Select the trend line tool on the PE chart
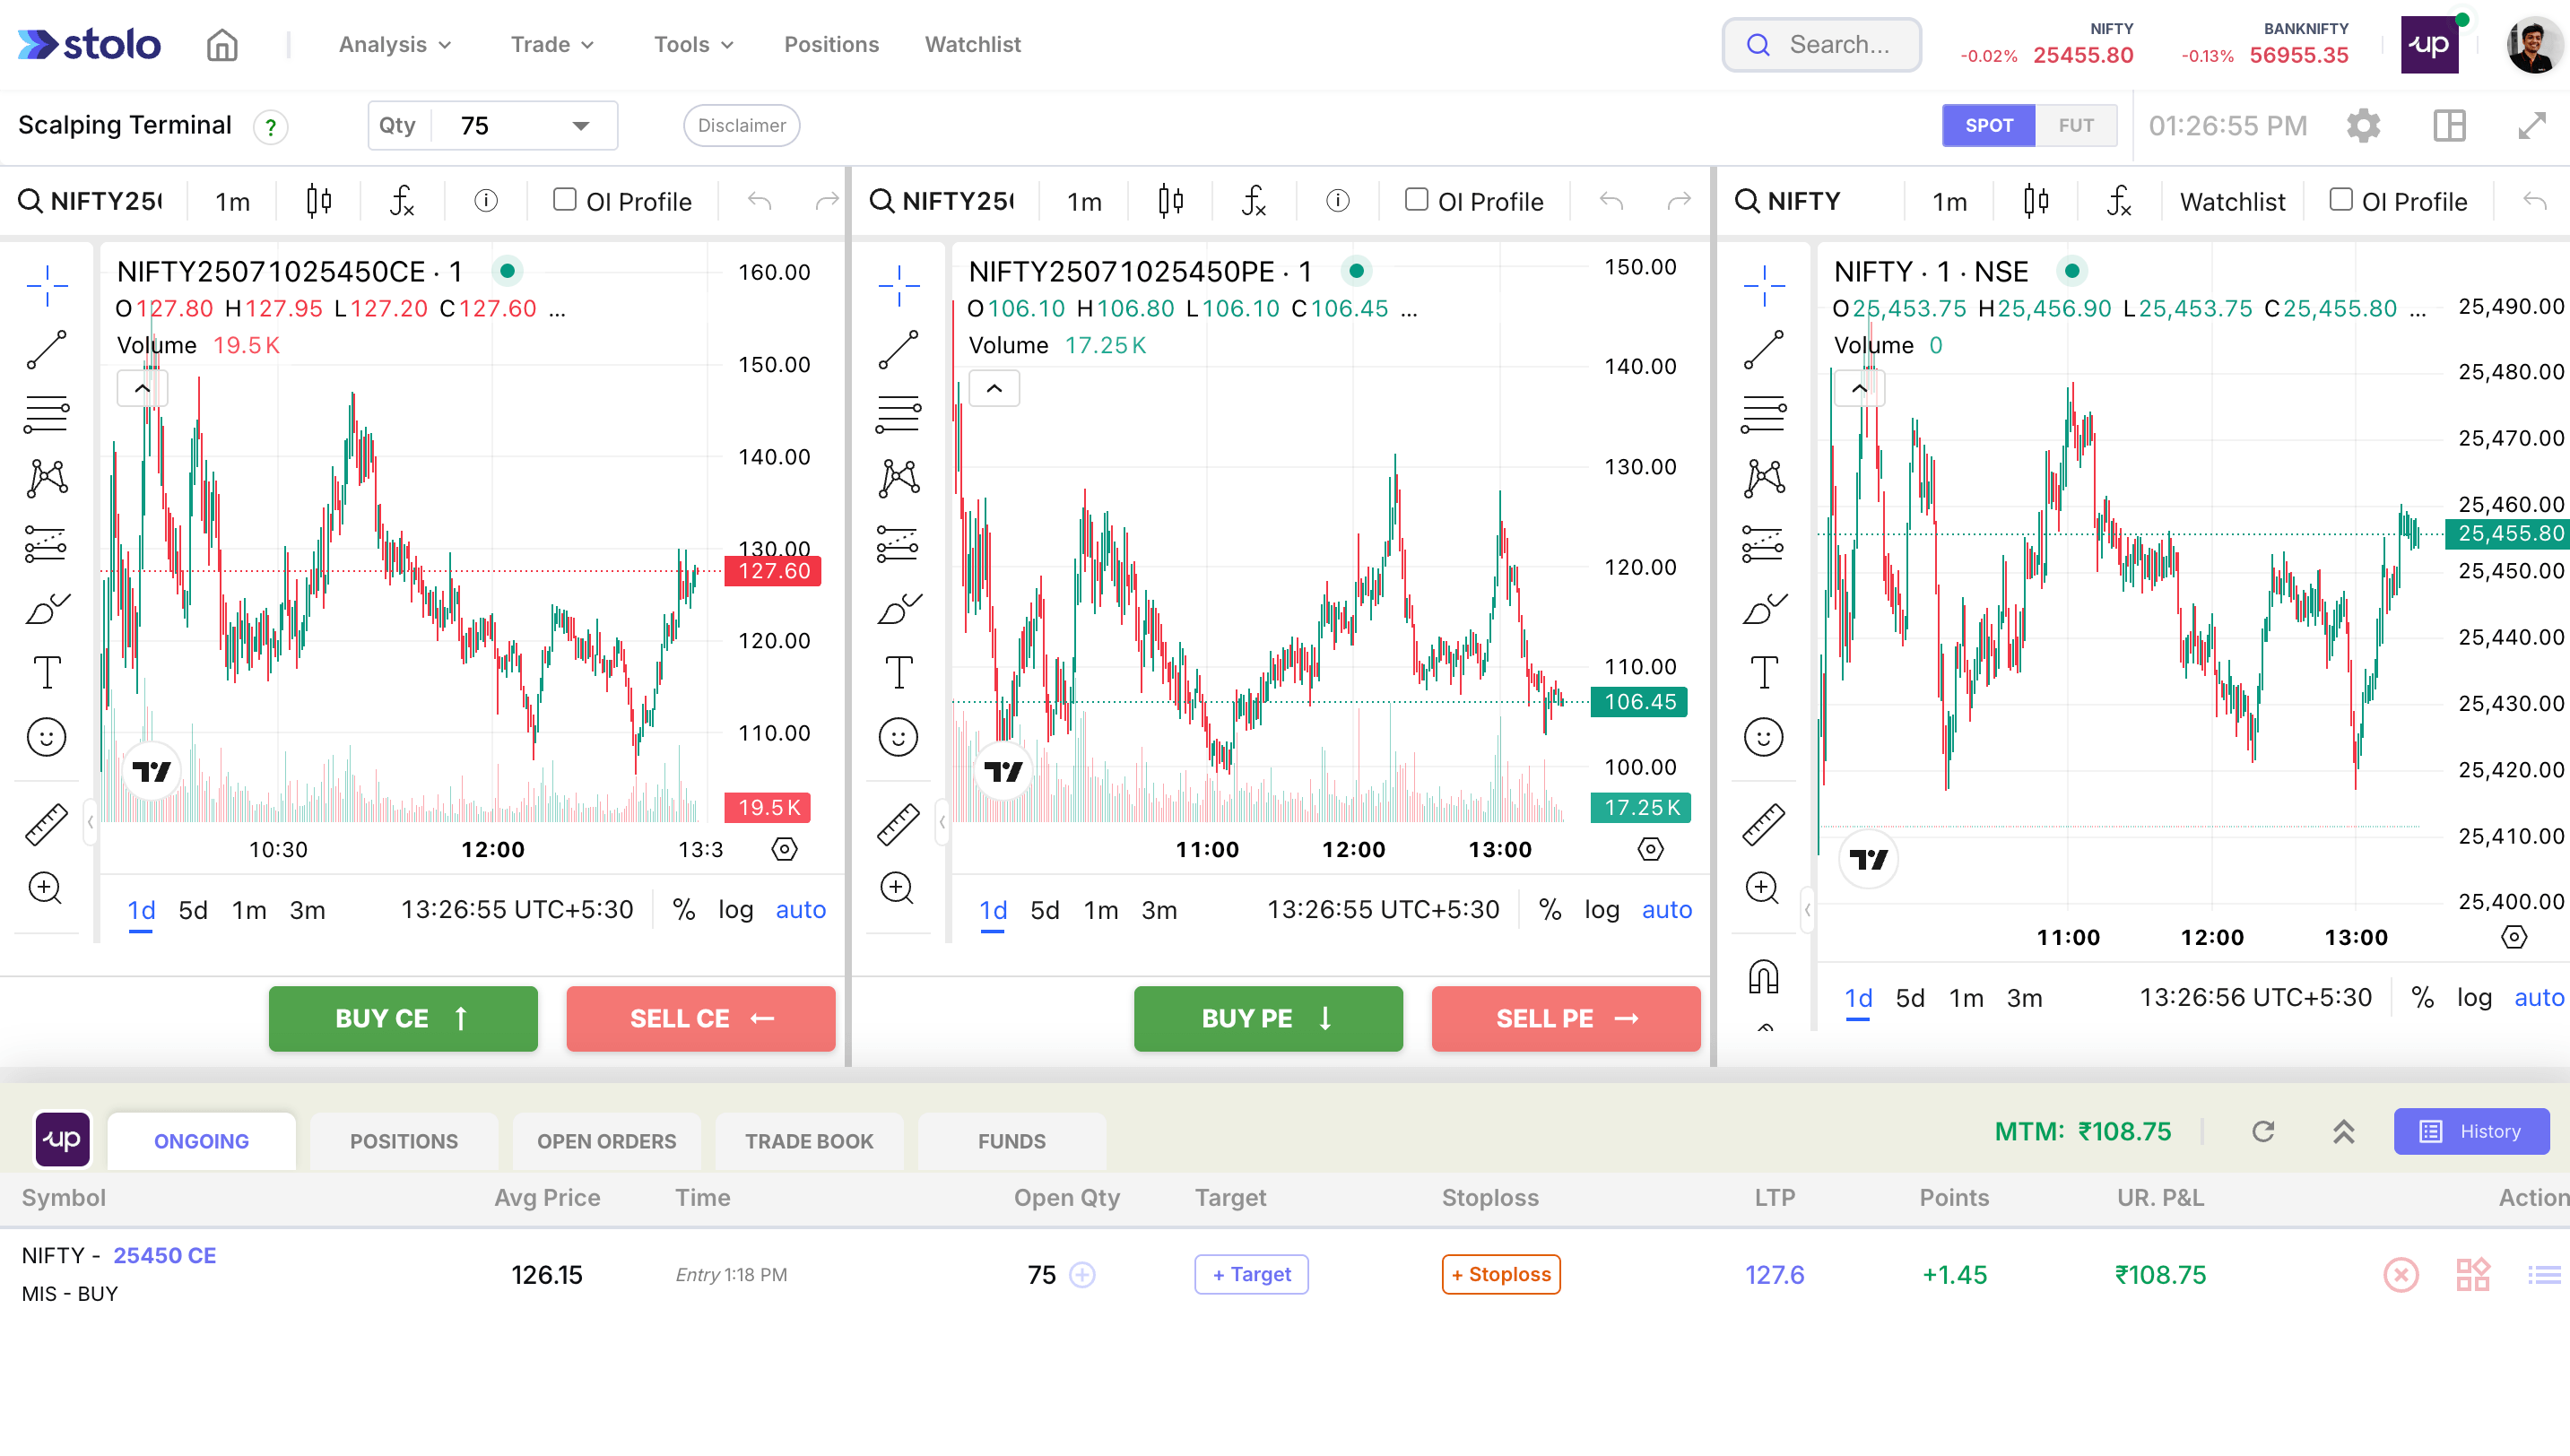This screenshot has height=1456, width=2570. pos(898,348)
